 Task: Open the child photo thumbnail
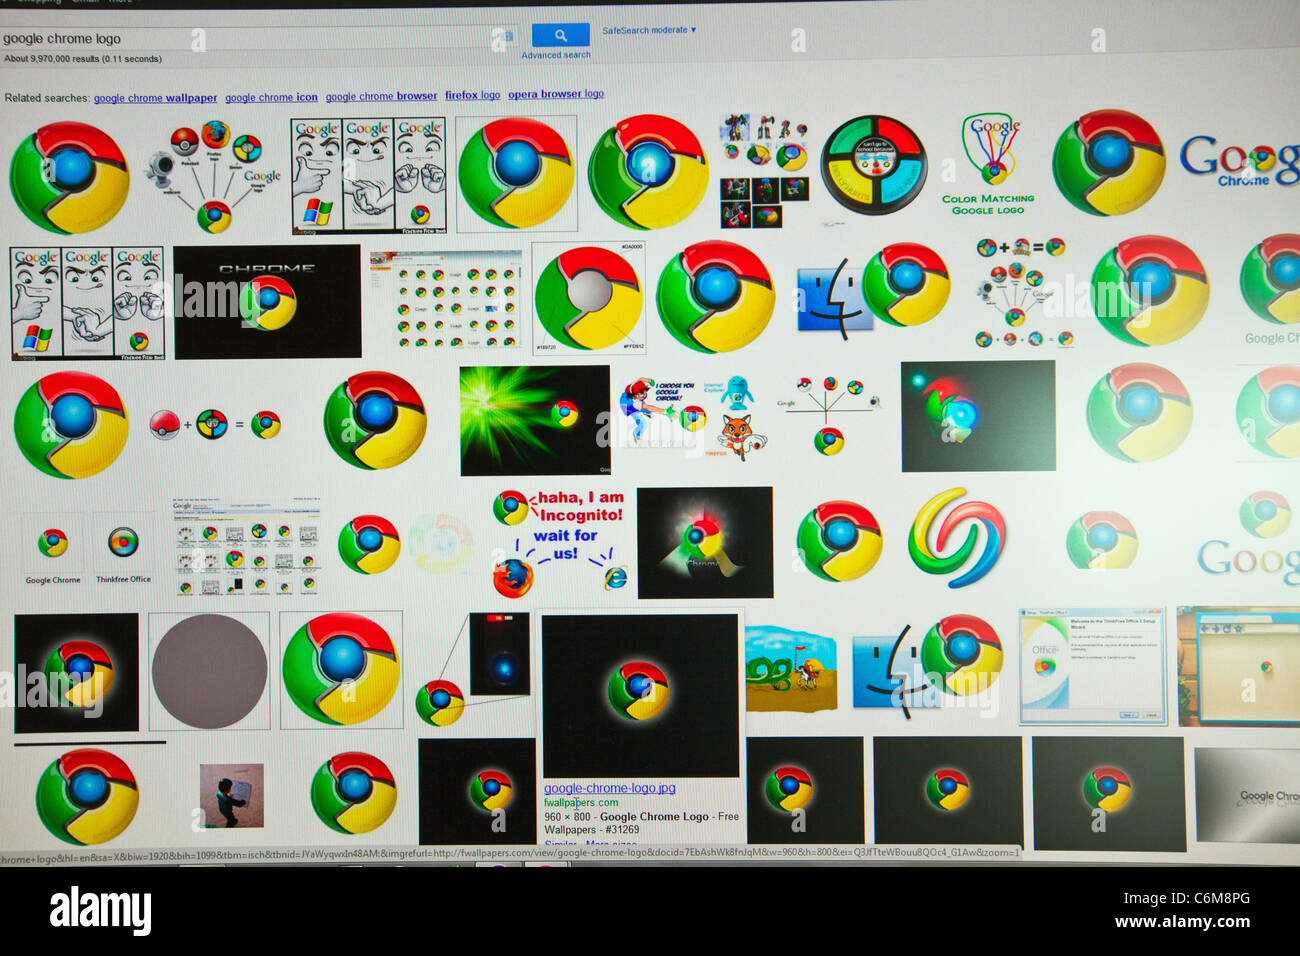click(x=232, y=796)
